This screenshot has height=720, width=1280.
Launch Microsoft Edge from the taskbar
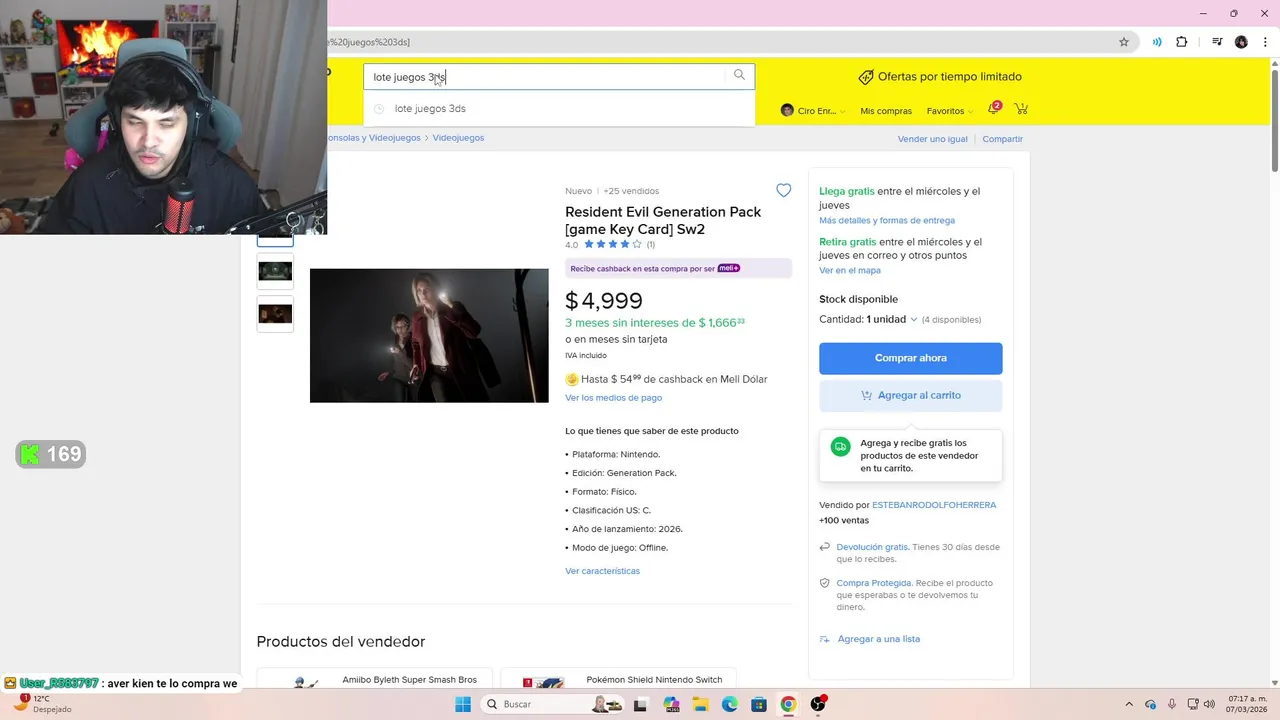pos(730,704)
